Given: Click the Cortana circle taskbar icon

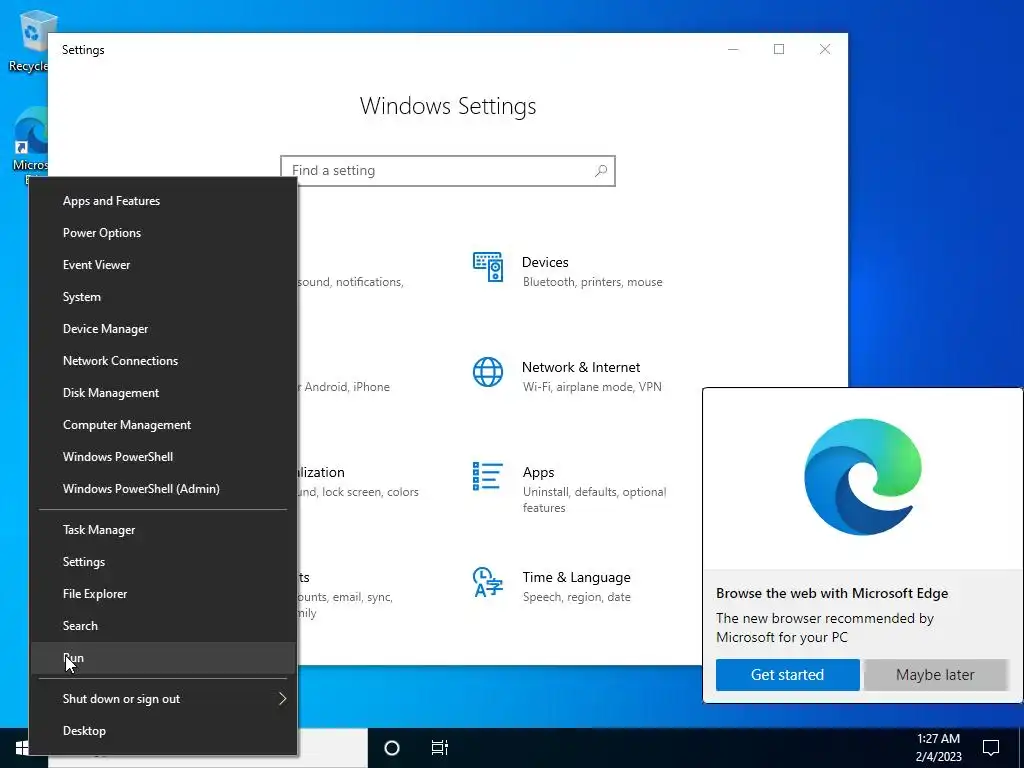Looking at the screenshot, I should click(x=392, y=748).
